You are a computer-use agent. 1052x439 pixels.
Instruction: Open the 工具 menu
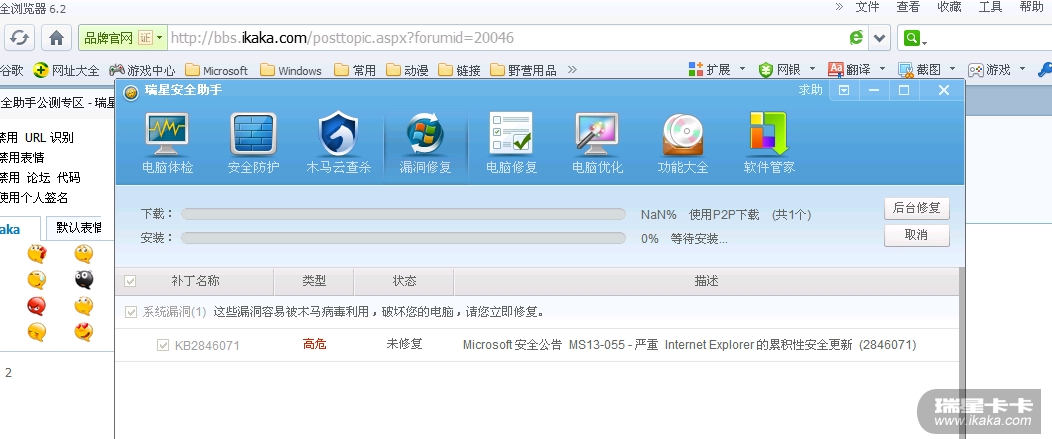click(990, 7)
